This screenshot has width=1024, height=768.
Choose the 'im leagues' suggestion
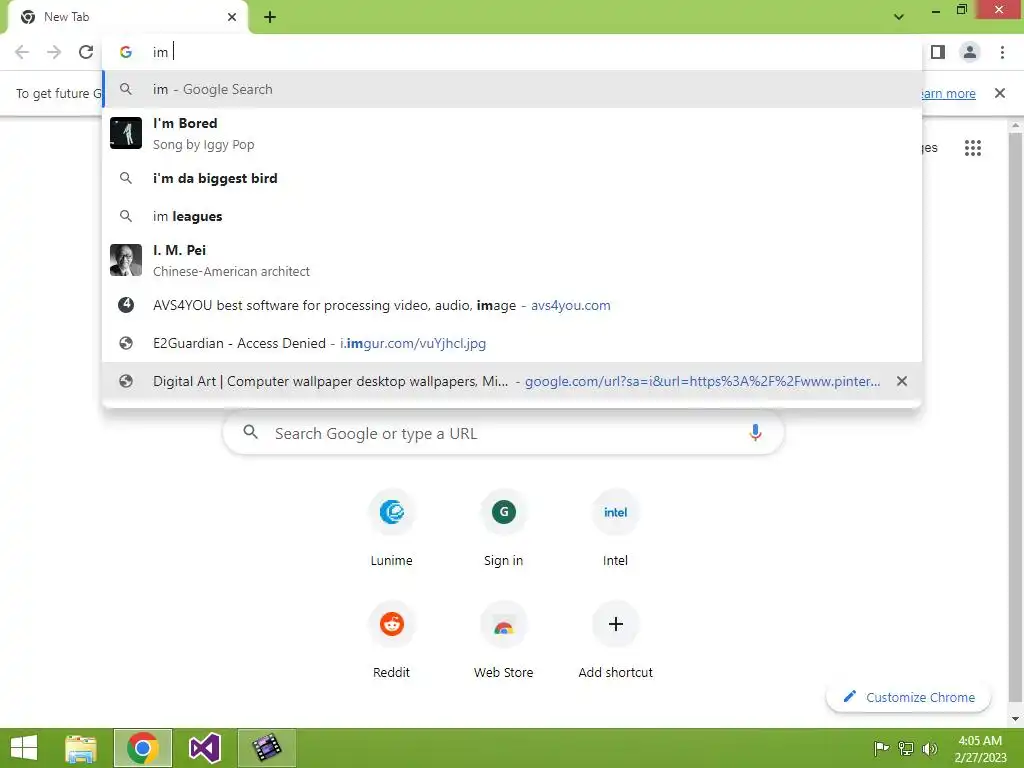tap(512, 216)
